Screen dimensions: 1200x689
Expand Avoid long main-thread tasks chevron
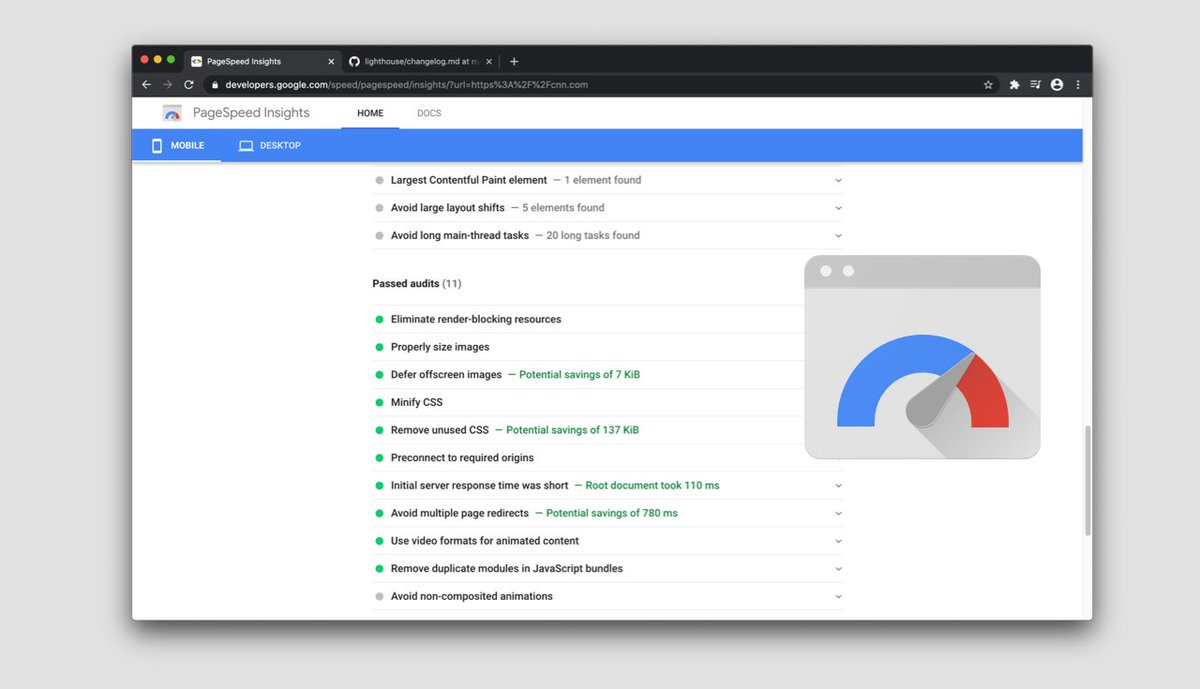[838, 236]
